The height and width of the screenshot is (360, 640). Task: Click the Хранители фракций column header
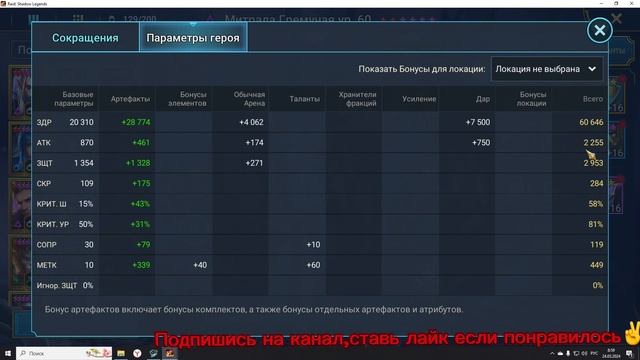click(x=357, y=99)
